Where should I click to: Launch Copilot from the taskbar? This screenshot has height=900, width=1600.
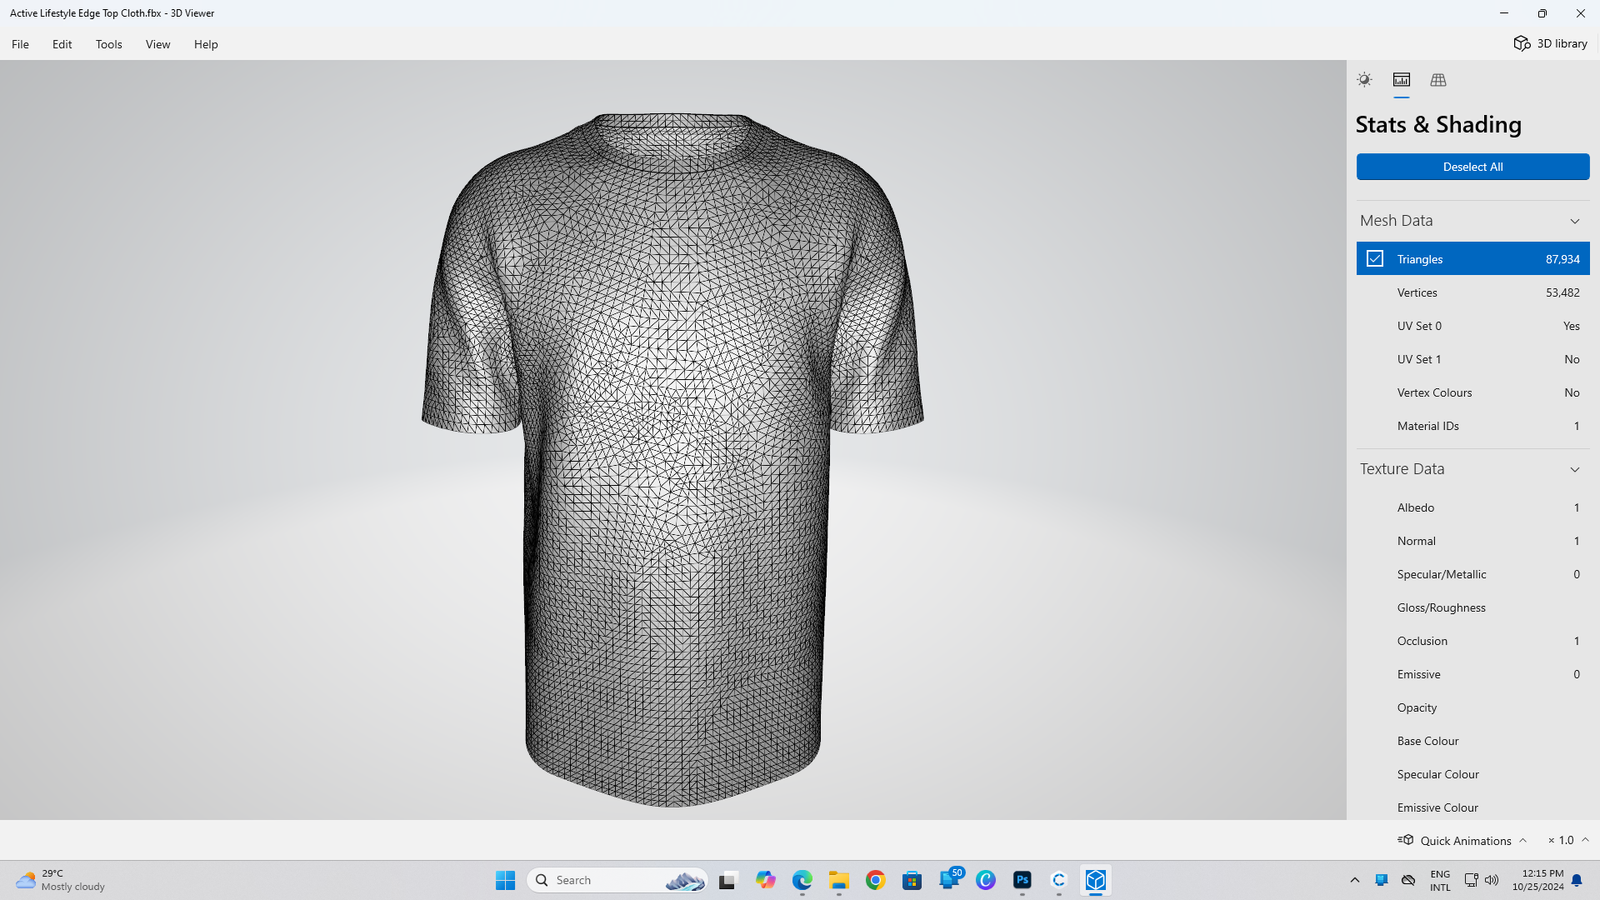coord(765,880)
